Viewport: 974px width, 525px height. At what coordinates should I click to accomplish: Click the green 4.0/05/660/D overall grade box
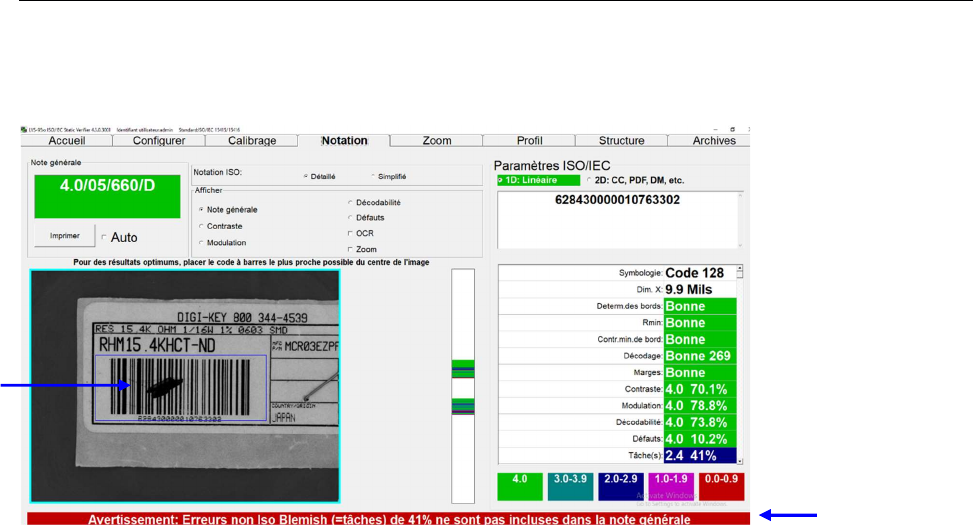point(107,196)
